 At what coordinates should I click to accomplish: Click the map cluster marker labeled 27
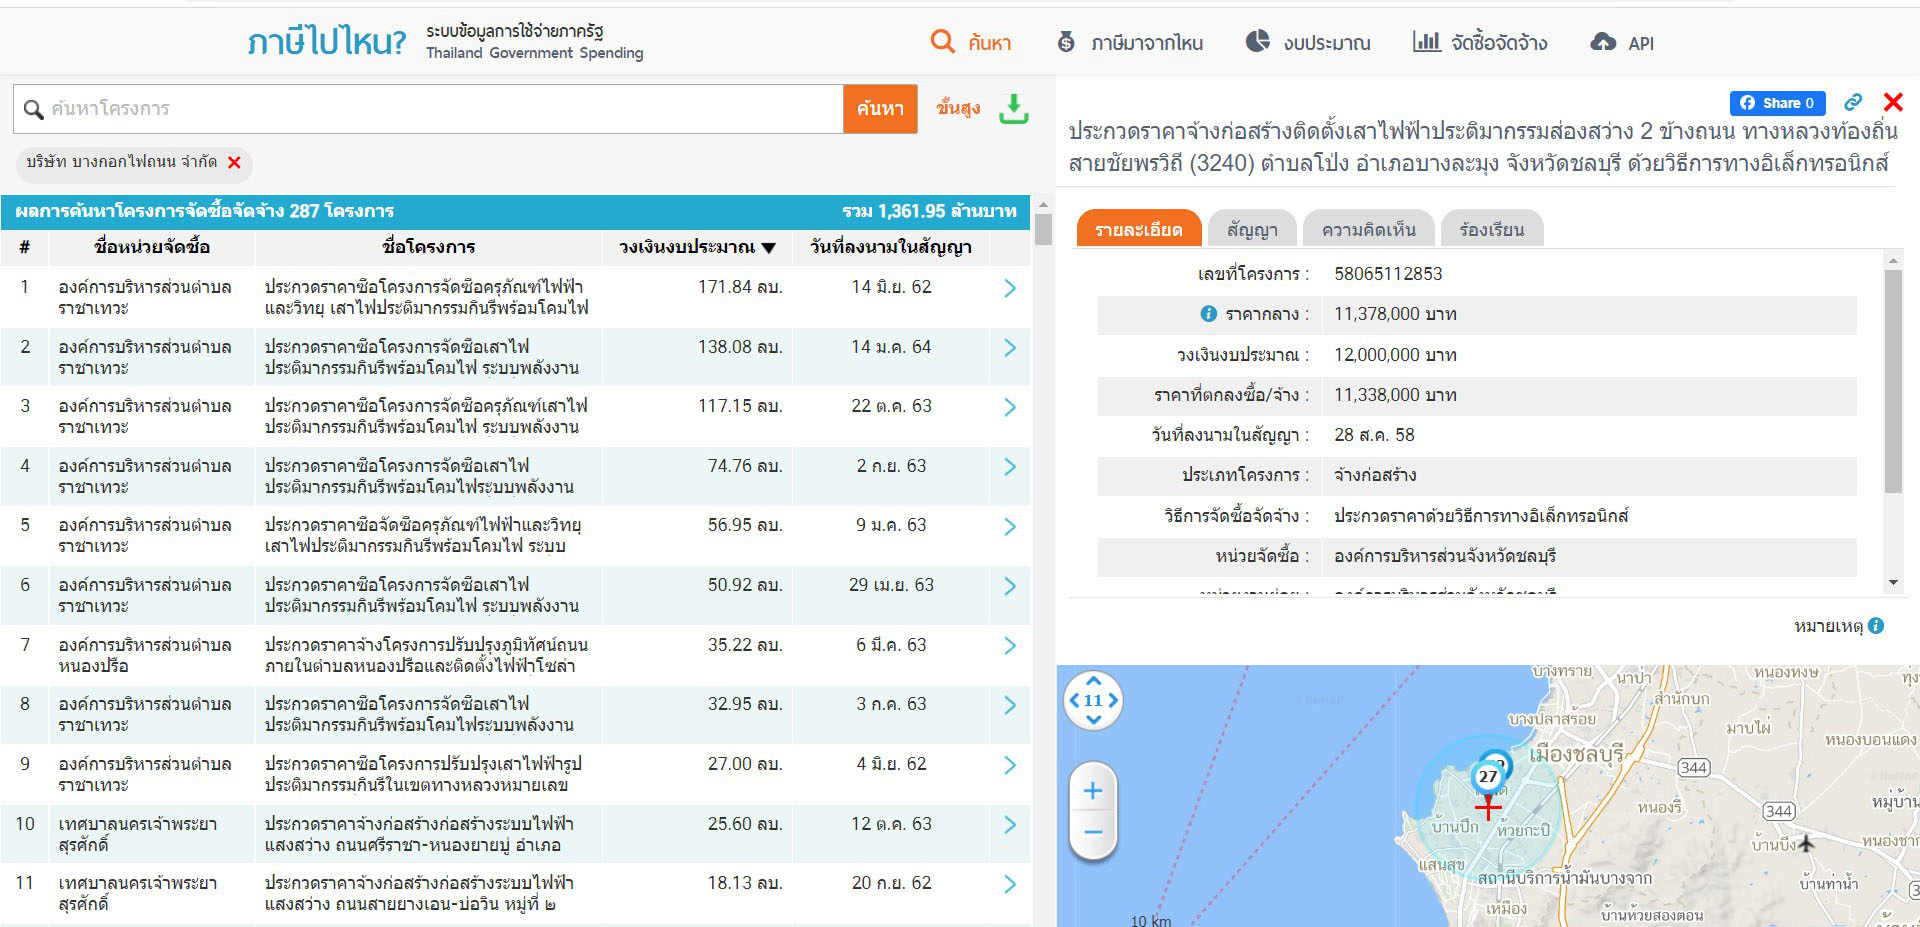point(1488,776)
